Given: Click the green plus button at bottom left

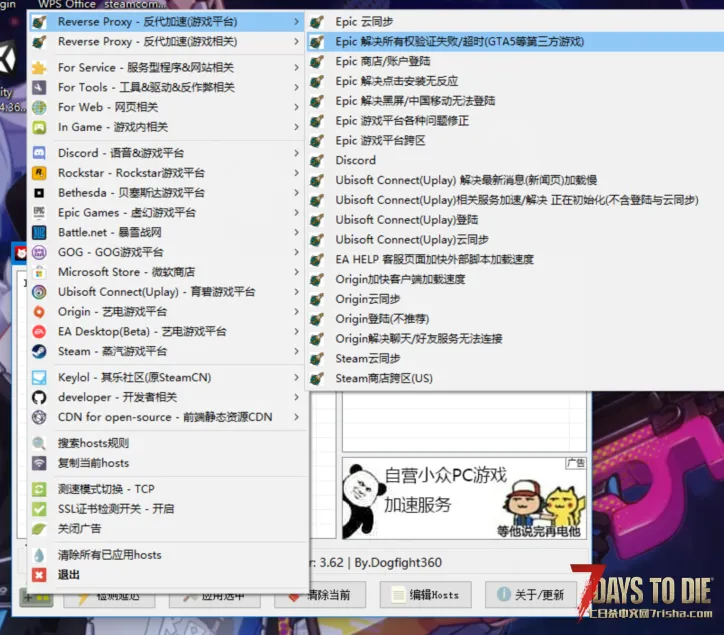Looking at the screenshot, I should 36,599.
